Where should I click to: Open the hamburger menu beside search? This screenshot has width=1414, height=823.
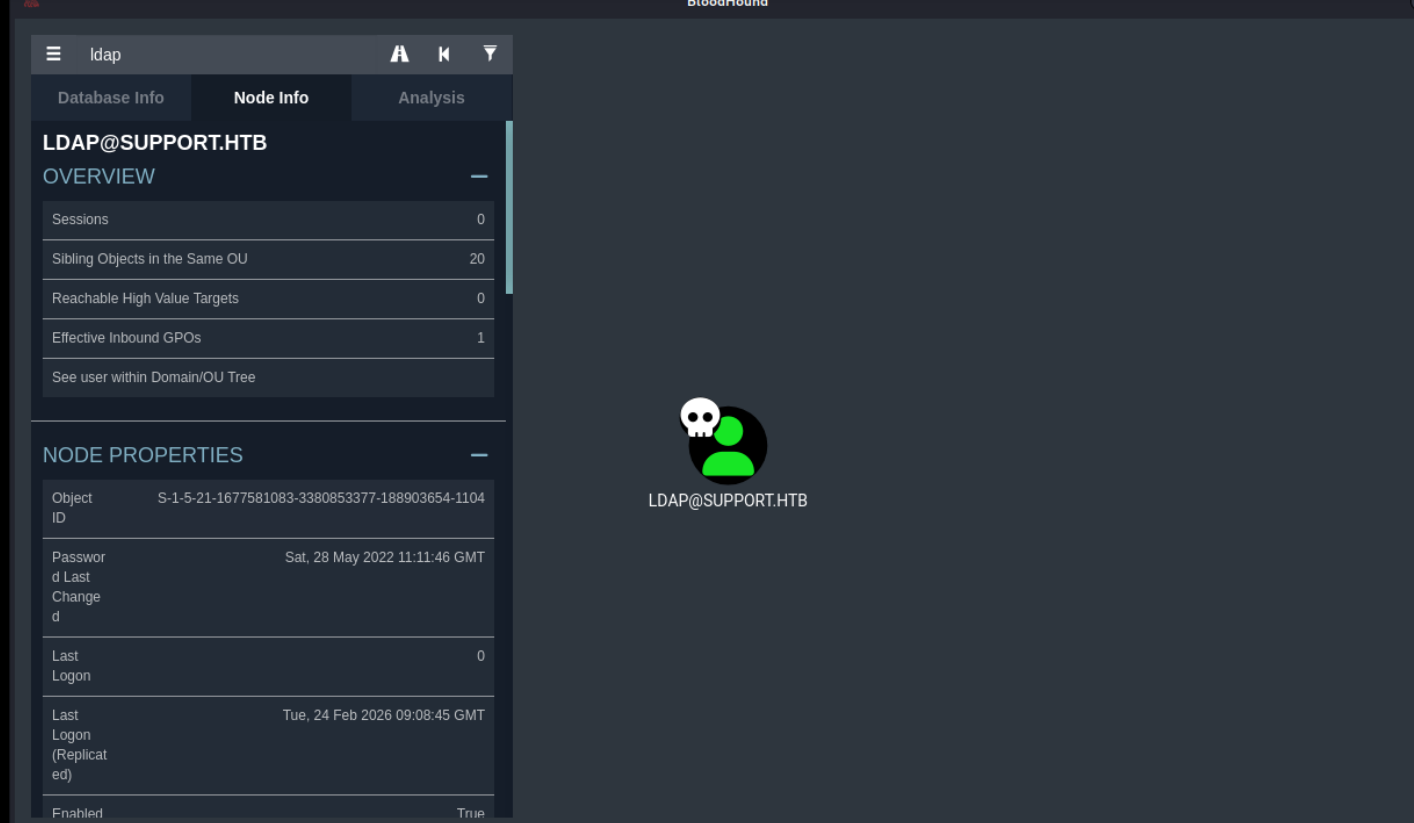click(54, 54)
